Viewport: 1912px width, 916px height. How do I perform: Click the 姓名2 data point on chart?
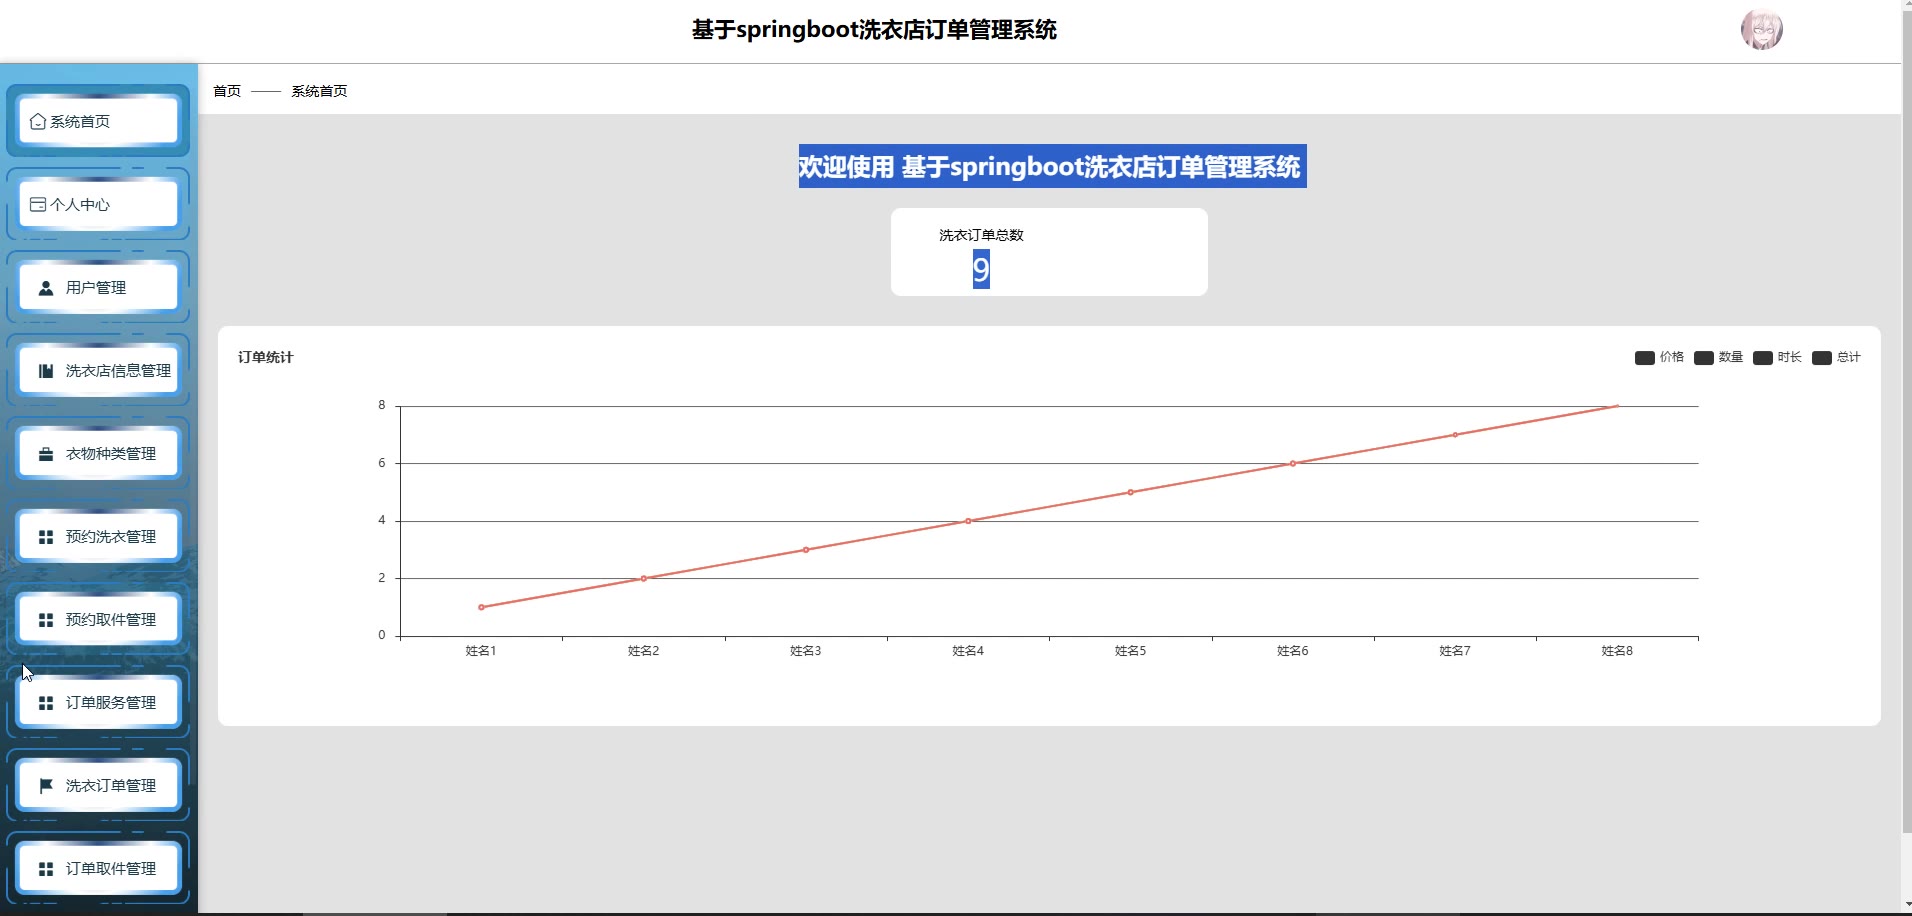[x=644, y=578]
